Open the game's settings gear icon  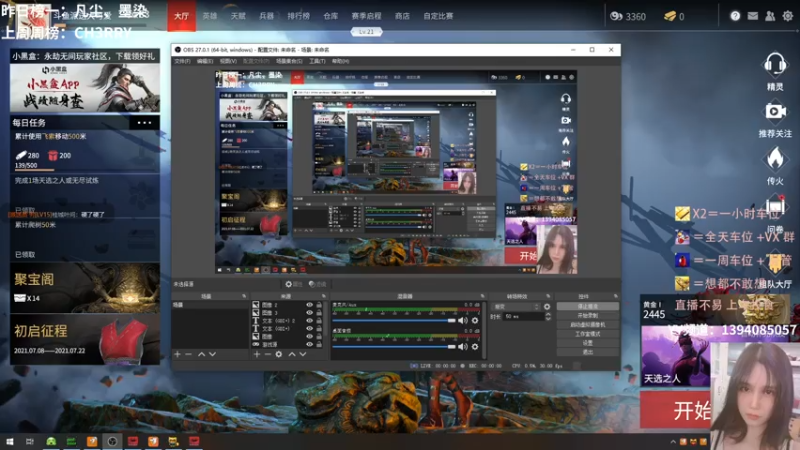[788, 16]
